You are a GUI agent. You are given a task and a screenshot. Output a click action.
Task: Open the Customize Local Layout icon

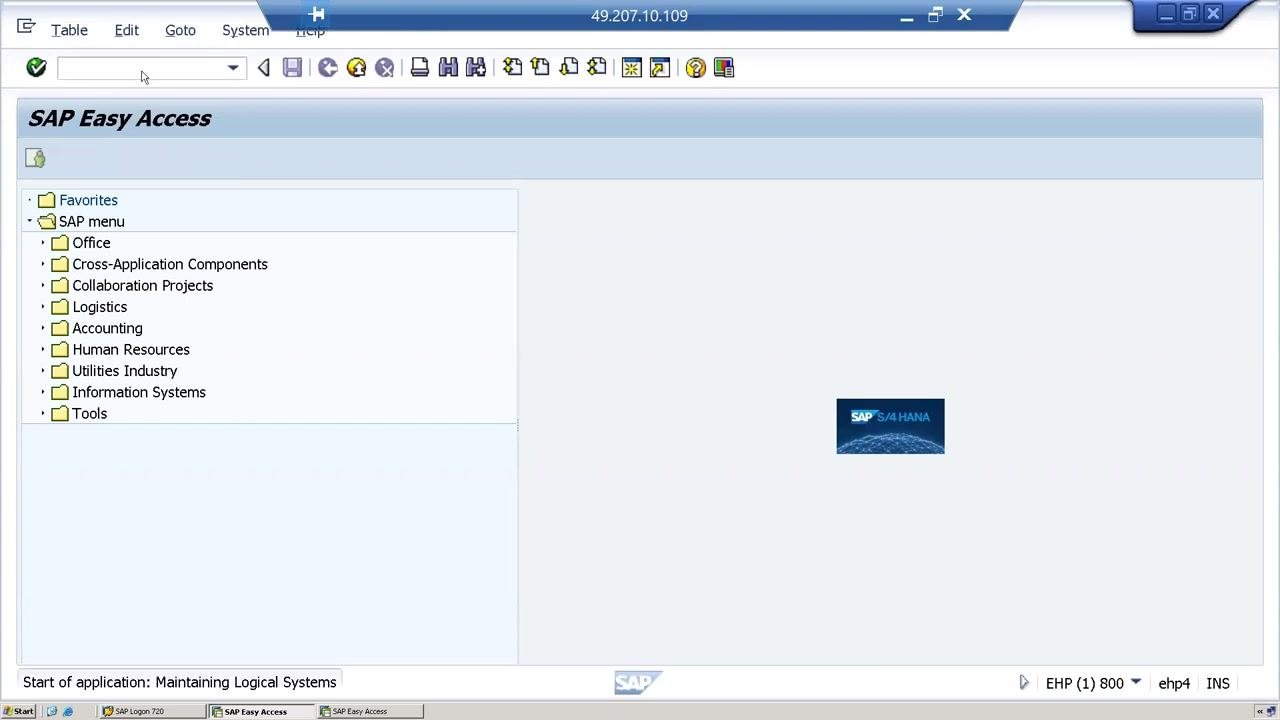724,68
